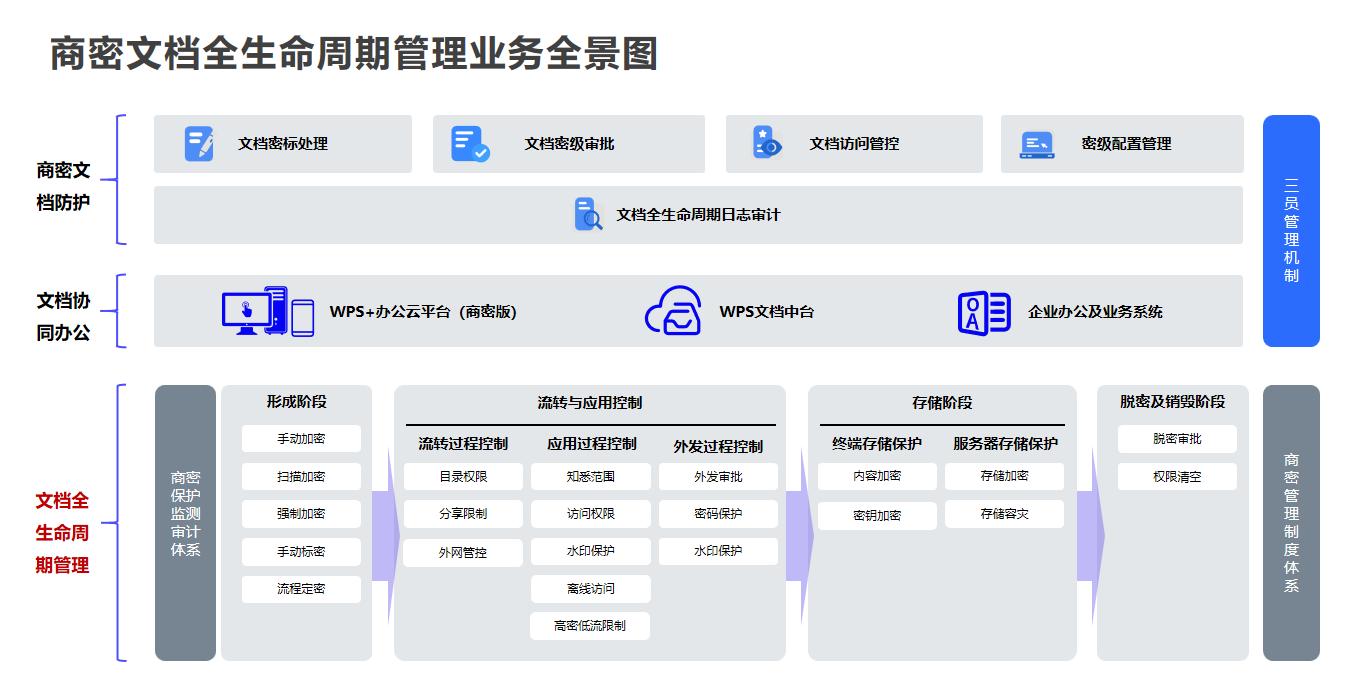Click the 文档密级审批 checkmark document icon
1362x690 pixels.
pyautogui.click(x=469, y=144)
